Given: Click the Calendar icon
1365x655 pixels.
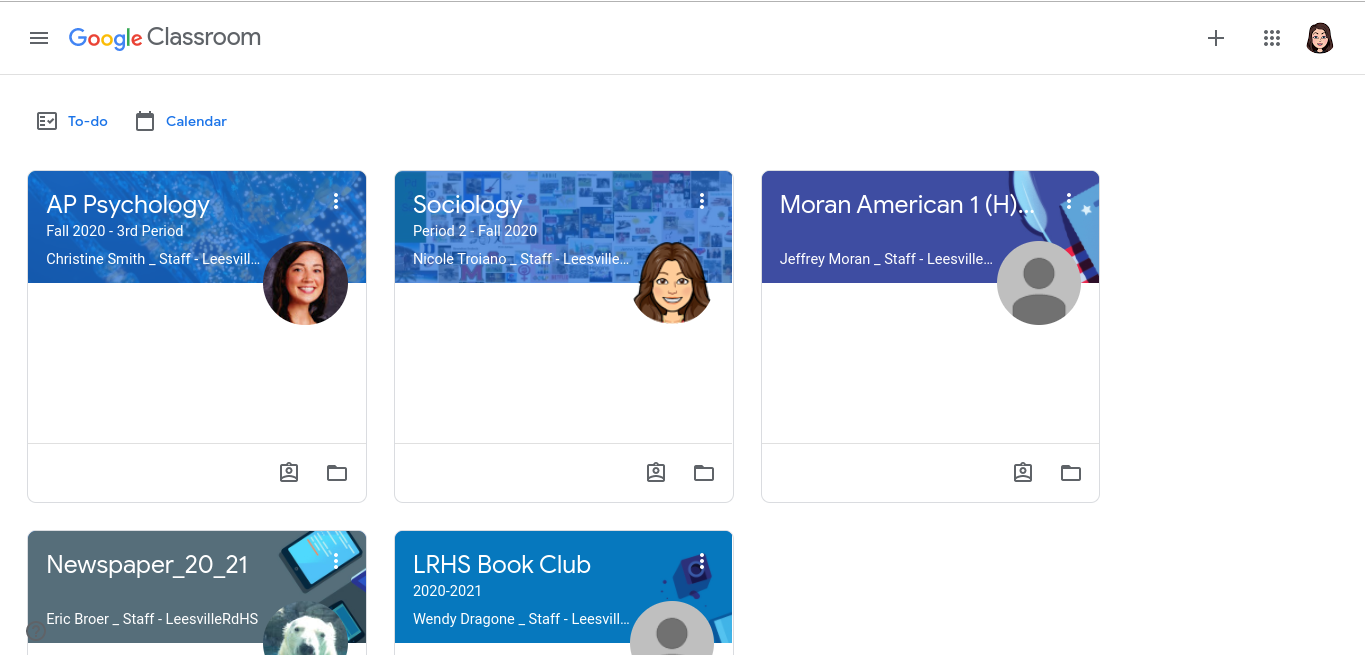Looking at the screenshot, I should pyautogui.click(x=145, y=121).
